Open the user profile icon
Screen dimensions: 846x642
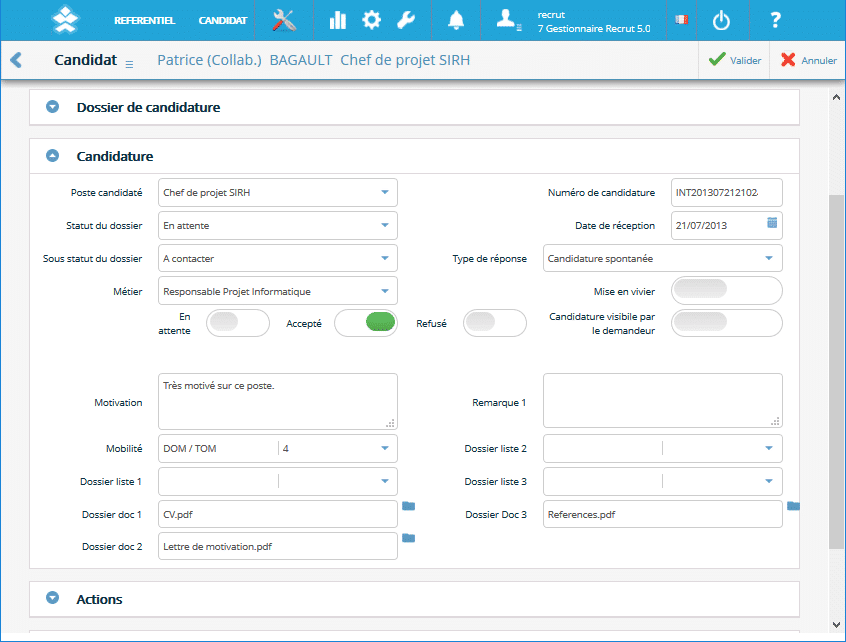[x=507, y=20]
